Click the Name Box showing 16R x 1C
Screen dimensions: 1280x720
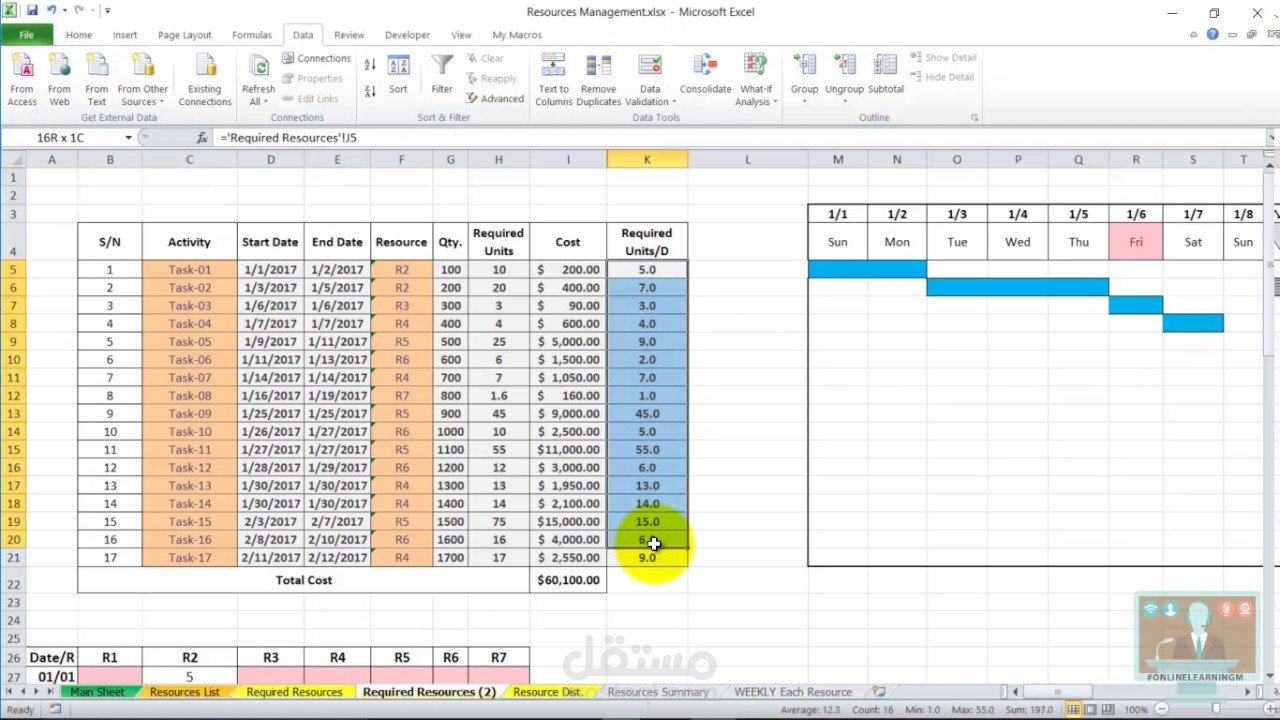point(61,137)
